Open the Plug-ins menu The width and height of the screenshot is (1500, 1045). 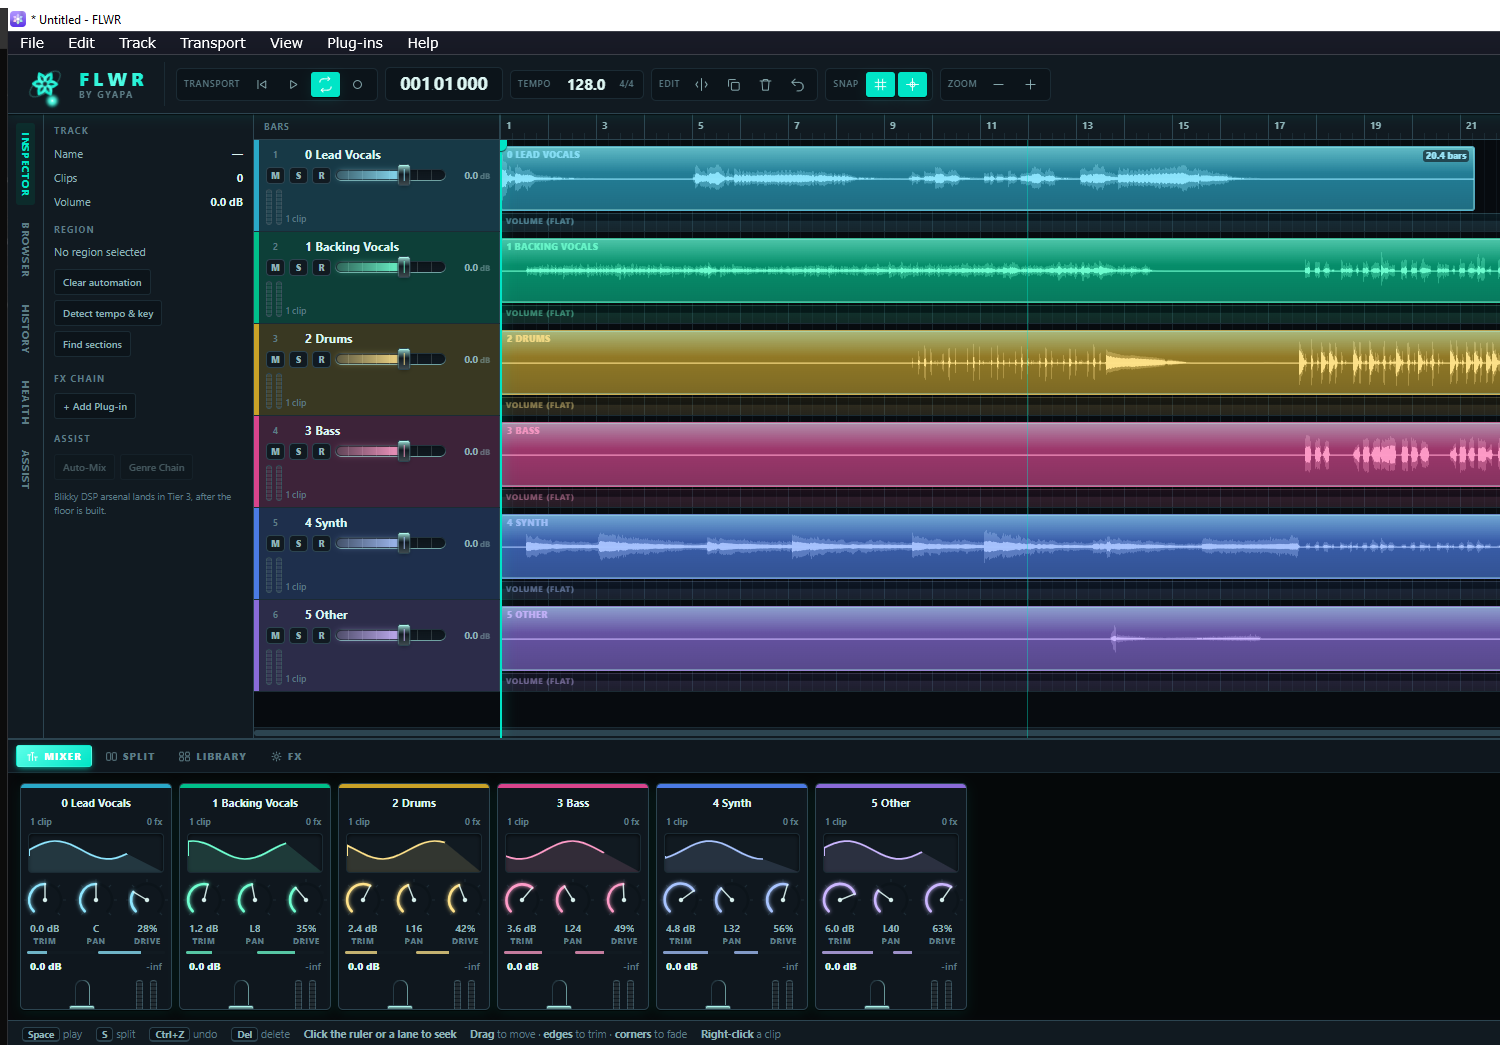(355, 43)
